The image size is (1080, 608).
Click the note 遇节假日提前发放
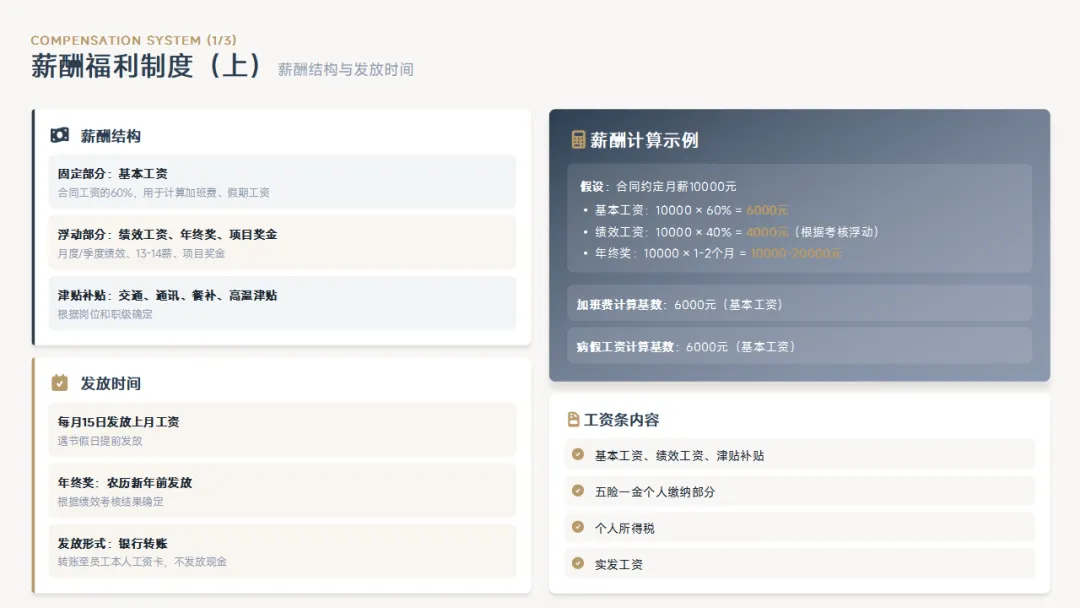coord(100,441)
